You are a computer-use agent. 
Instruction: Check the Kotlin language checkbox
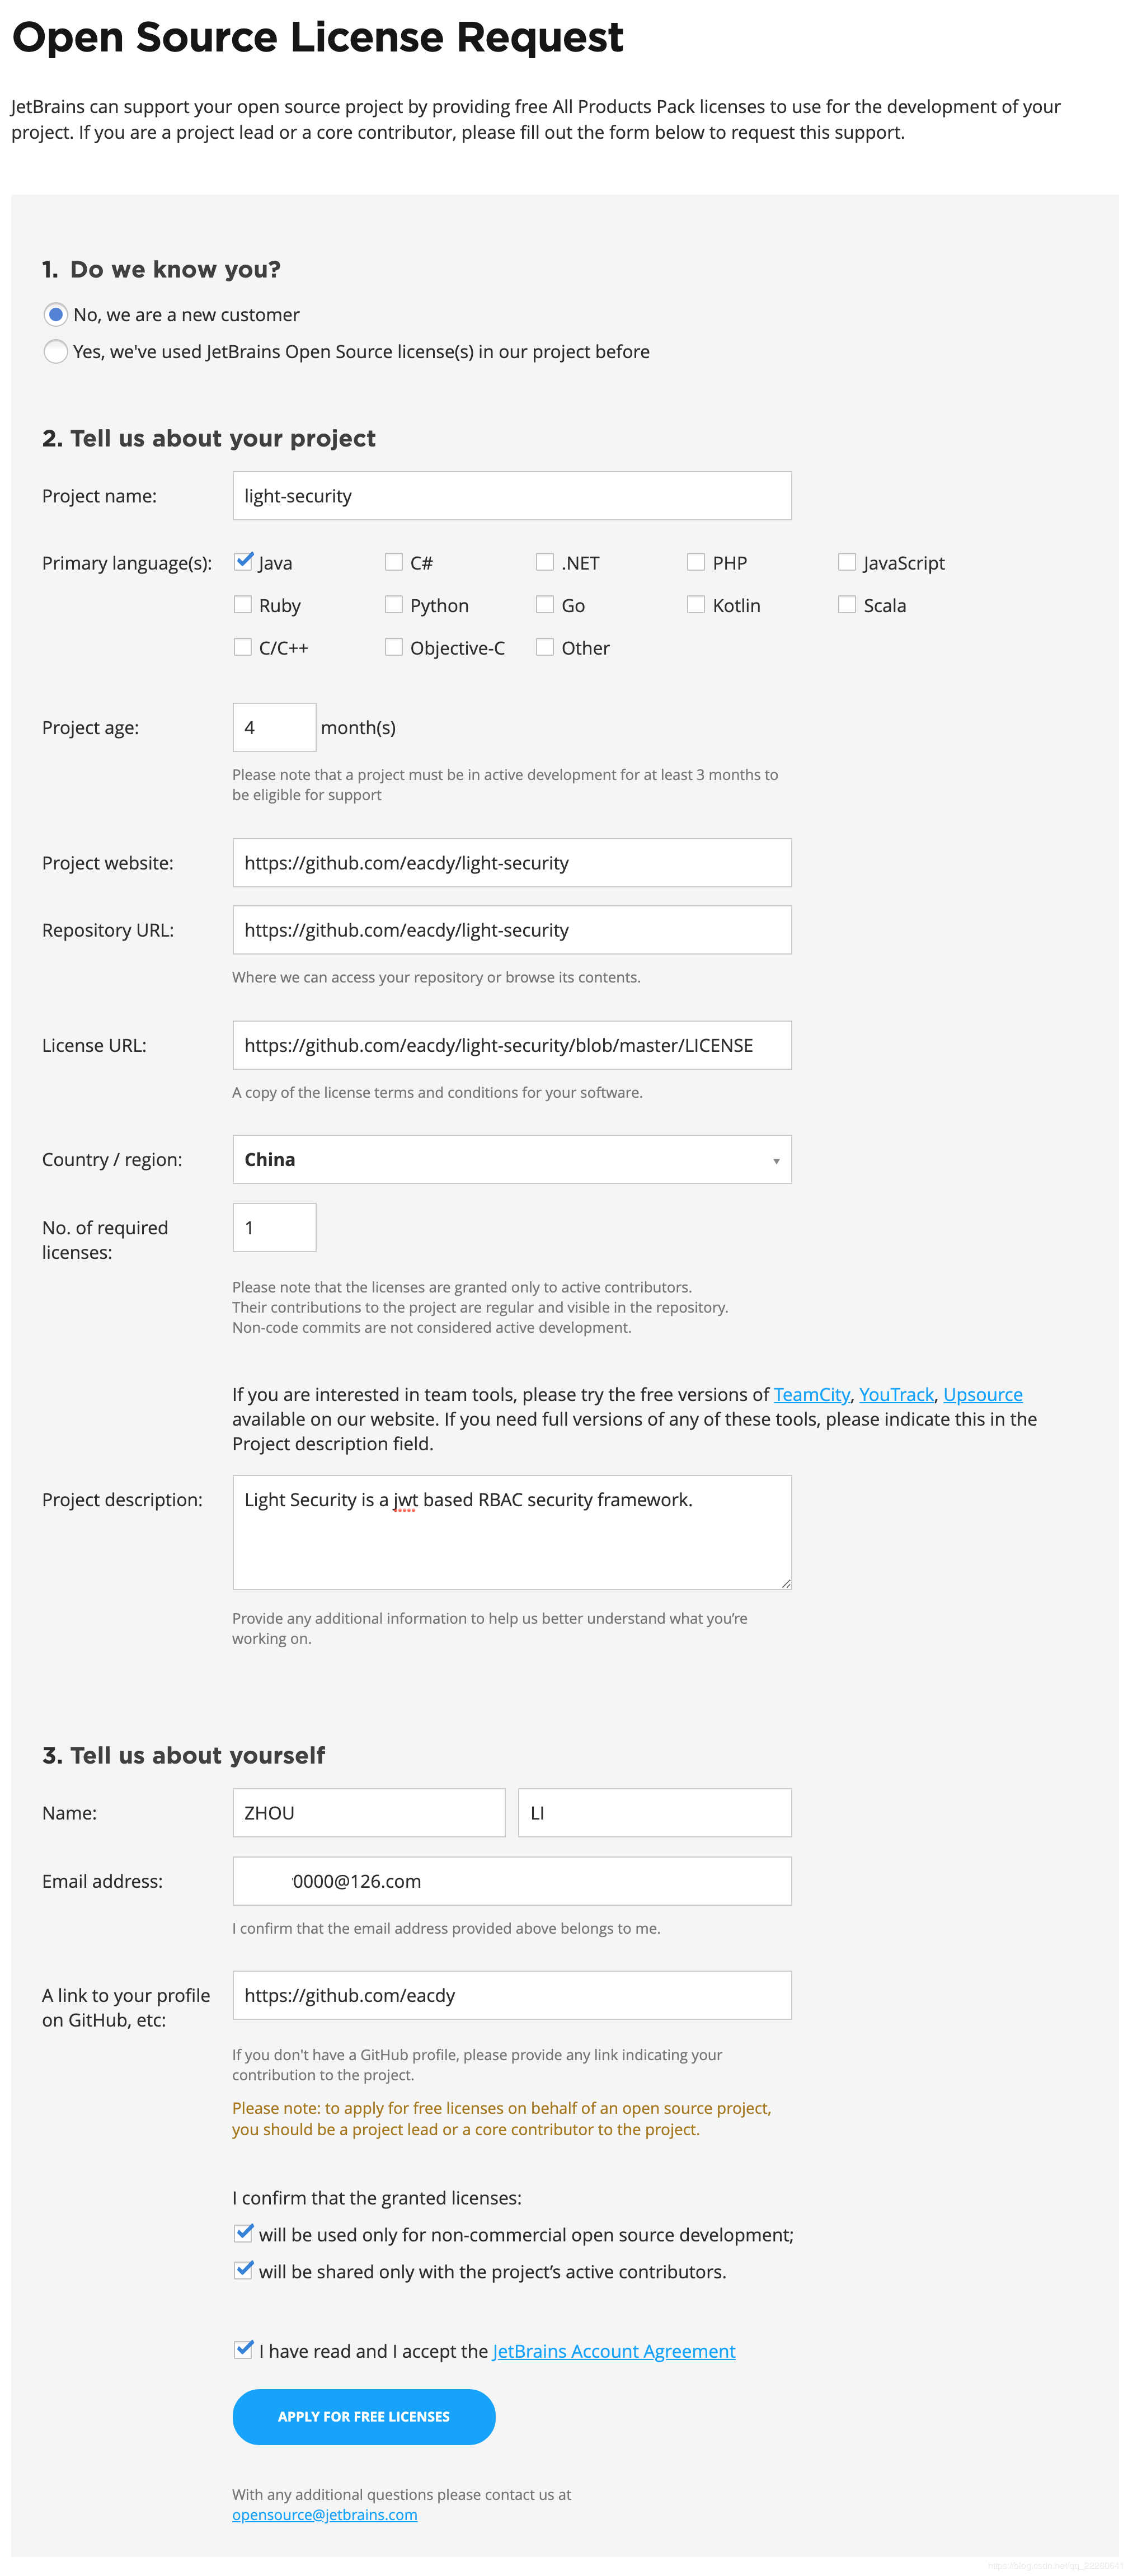696,604
